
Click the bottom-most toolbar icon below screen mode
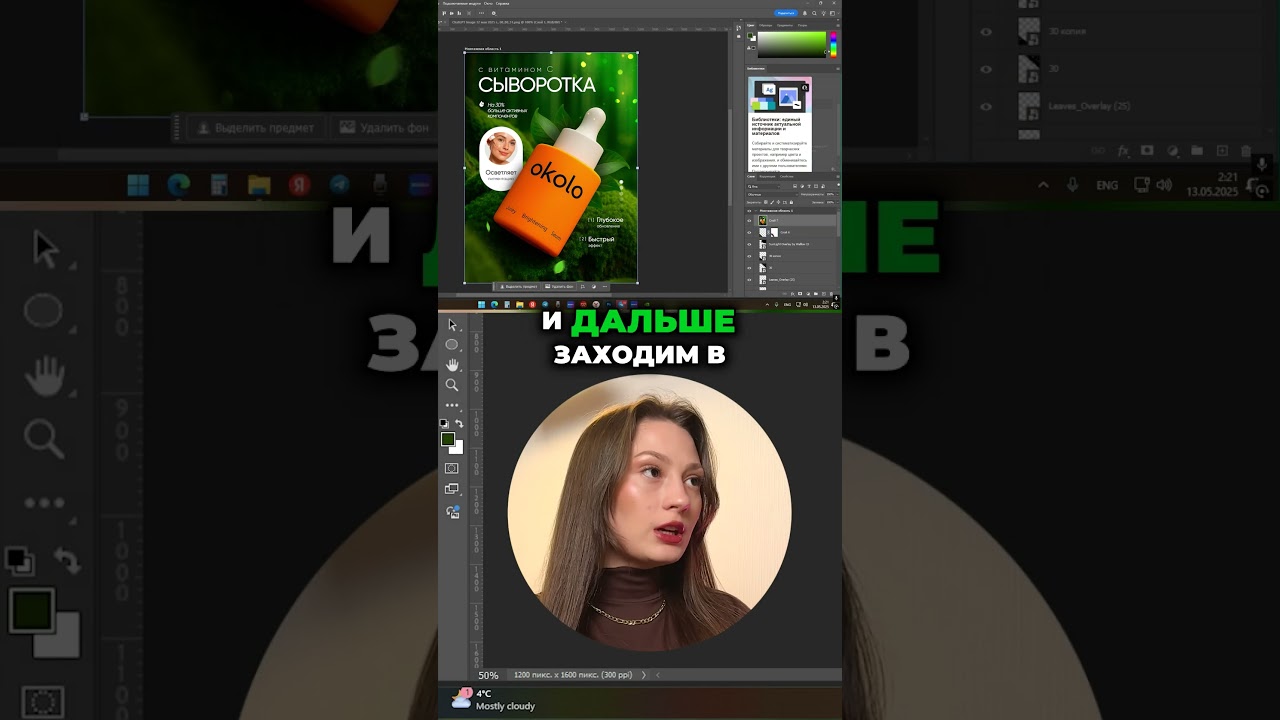pos(453,511)
